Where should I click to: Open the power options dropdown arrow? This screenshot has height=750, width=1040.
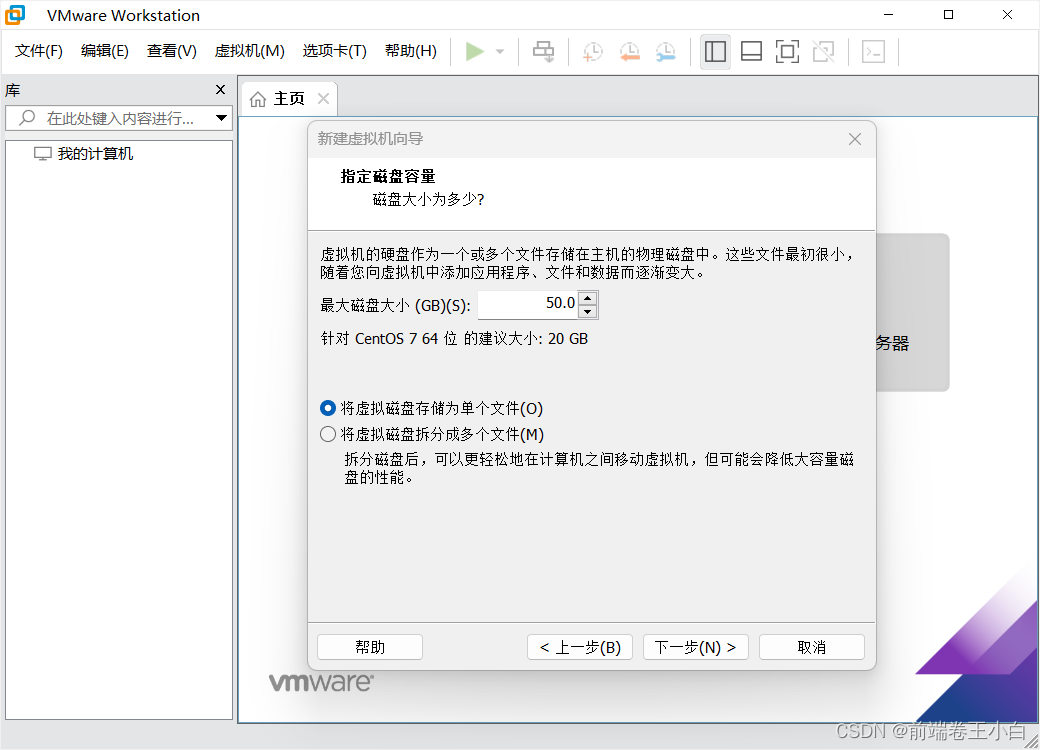tap(500, 52)
